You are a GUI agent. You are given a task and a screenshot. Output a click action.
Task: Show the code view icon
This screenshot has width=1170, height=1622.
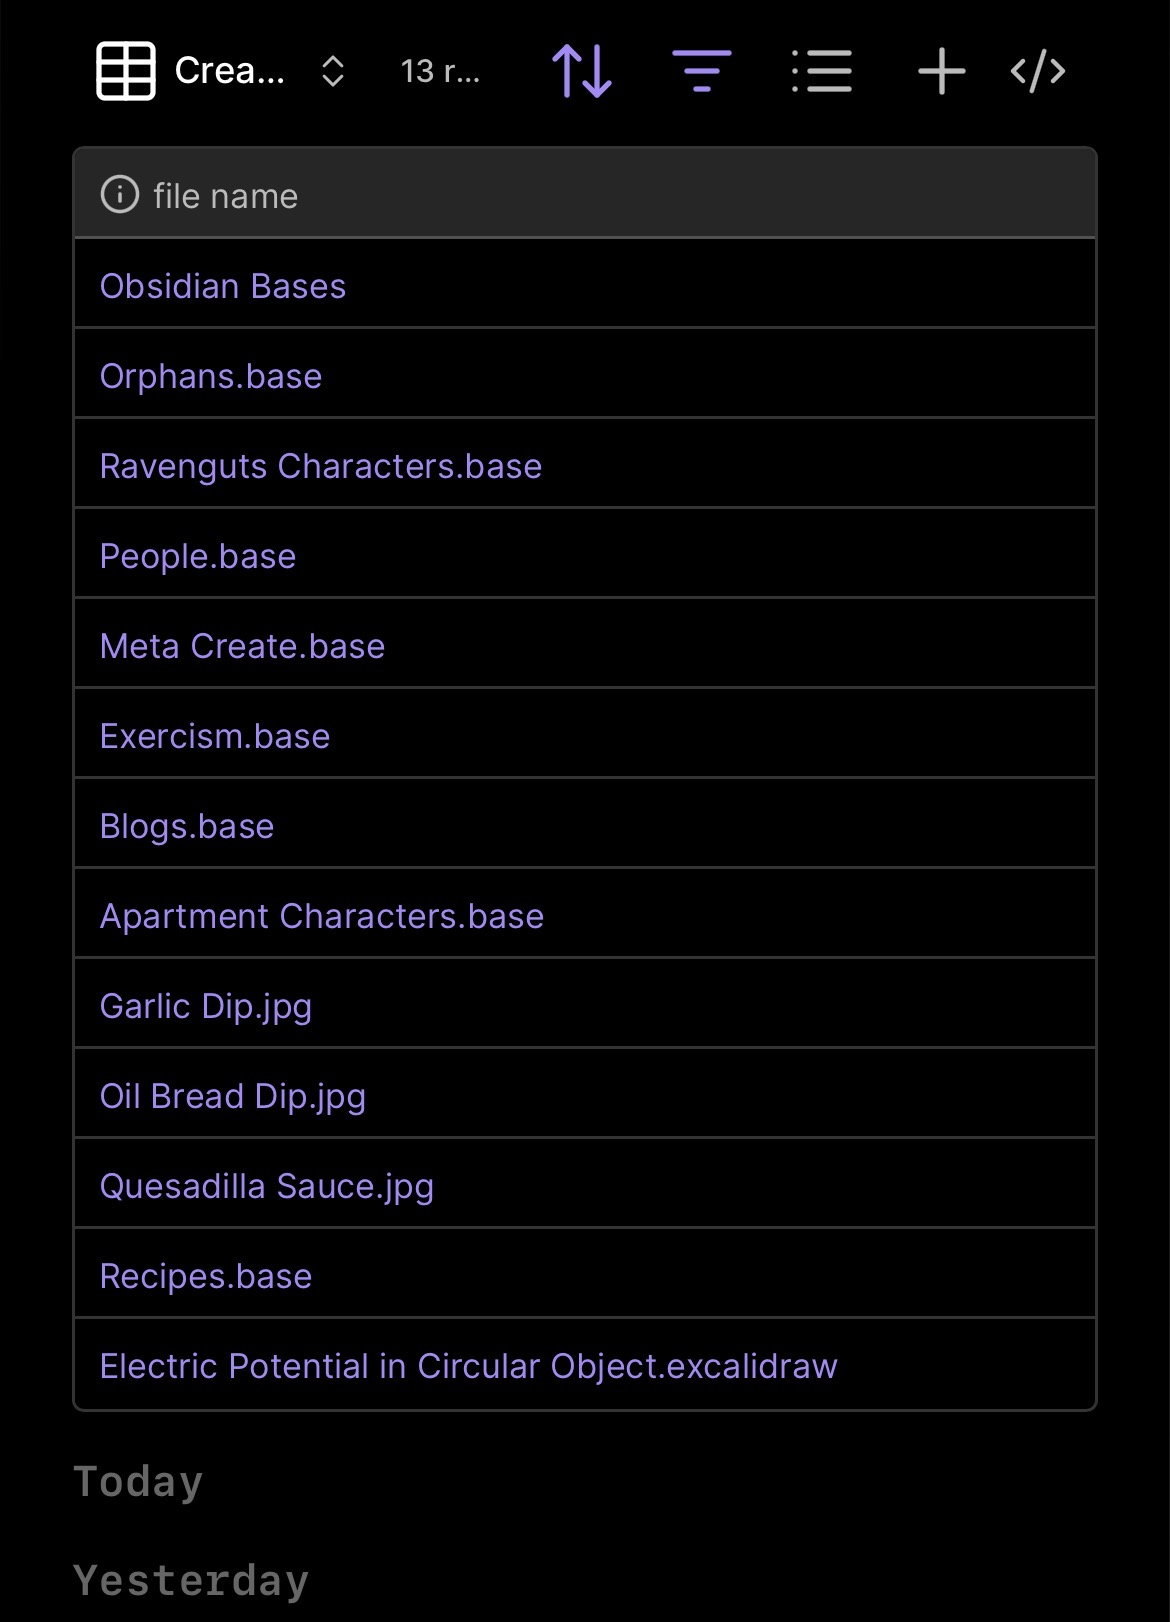point(1038,71)
